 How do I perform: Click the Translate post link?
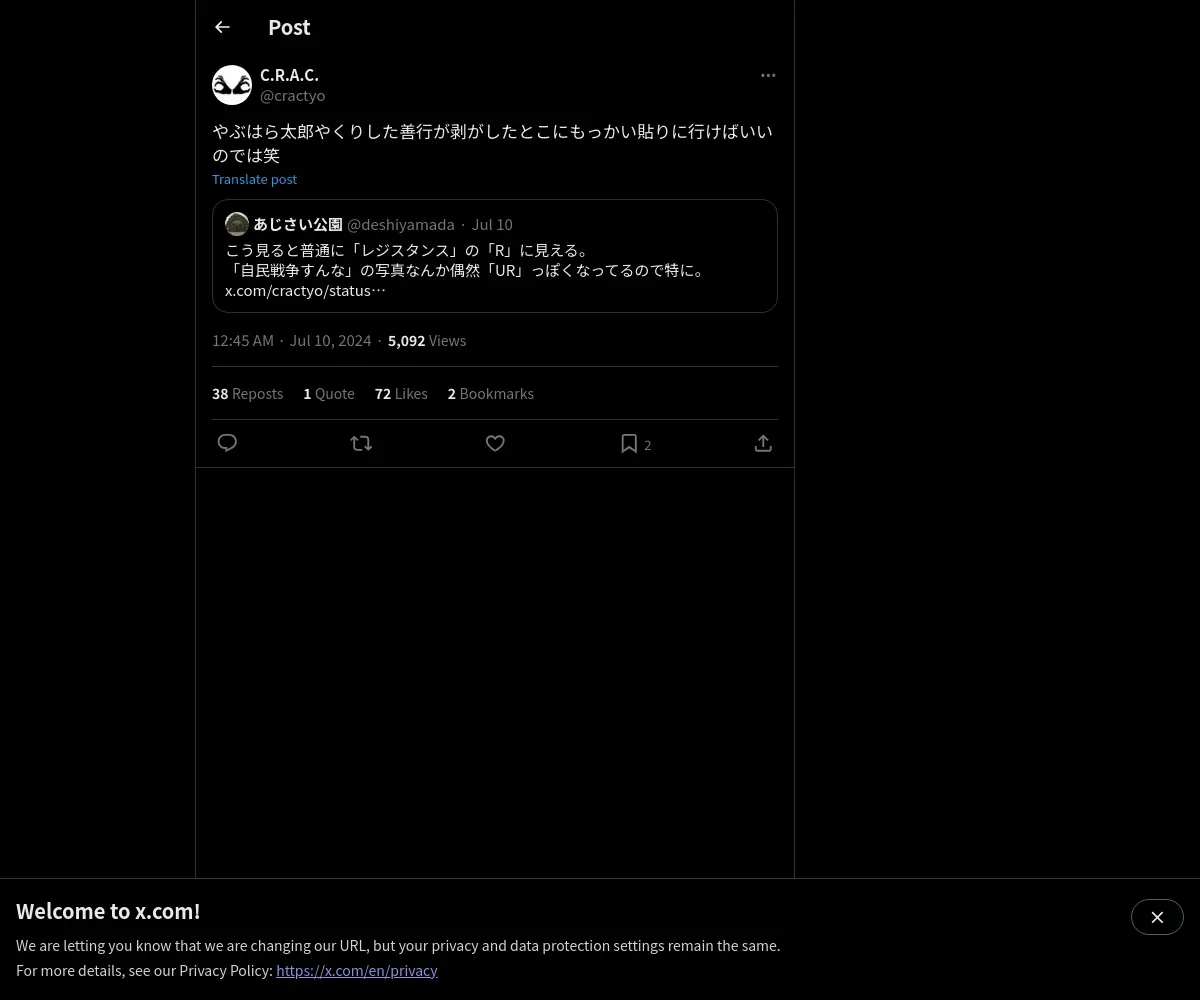click(254, 179)
